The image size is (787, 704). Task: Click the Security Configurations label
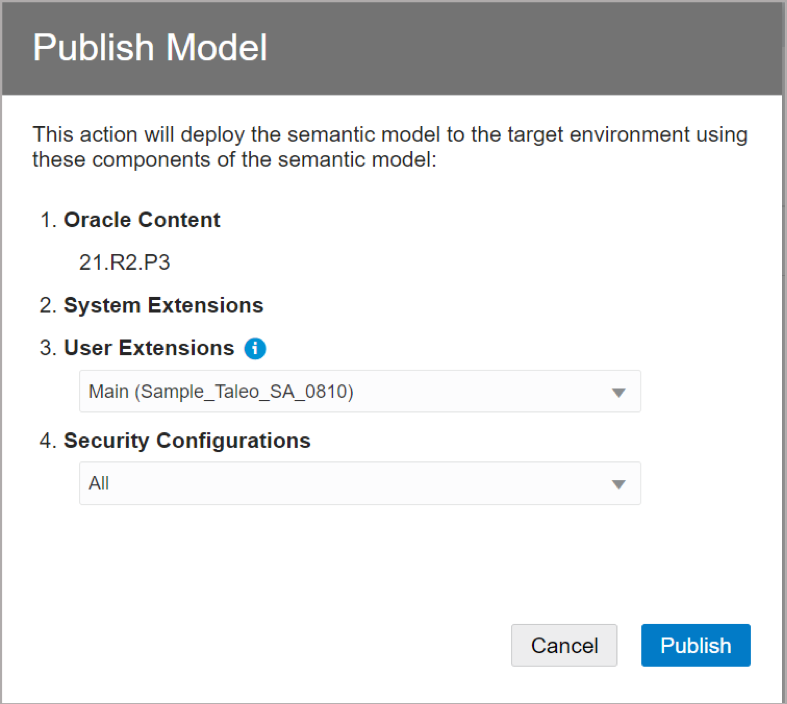[x=187, y=440]
